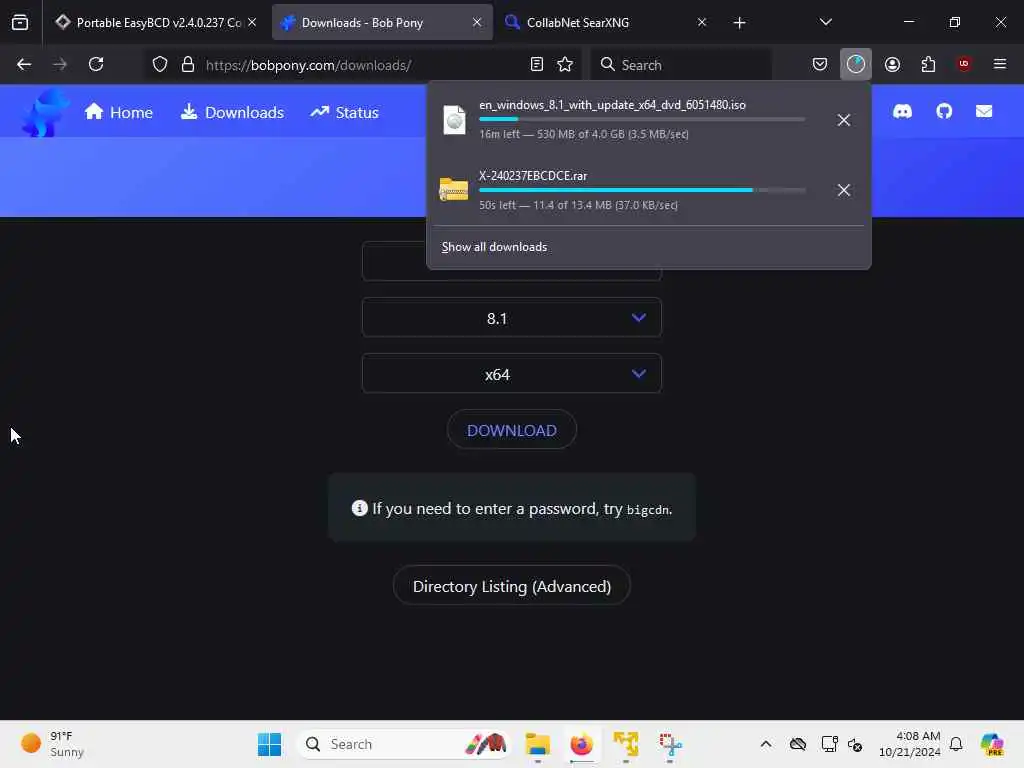Close the Portable EasyBCD tab
This screenshot has width=1024, height=768.
pos(252,22)
